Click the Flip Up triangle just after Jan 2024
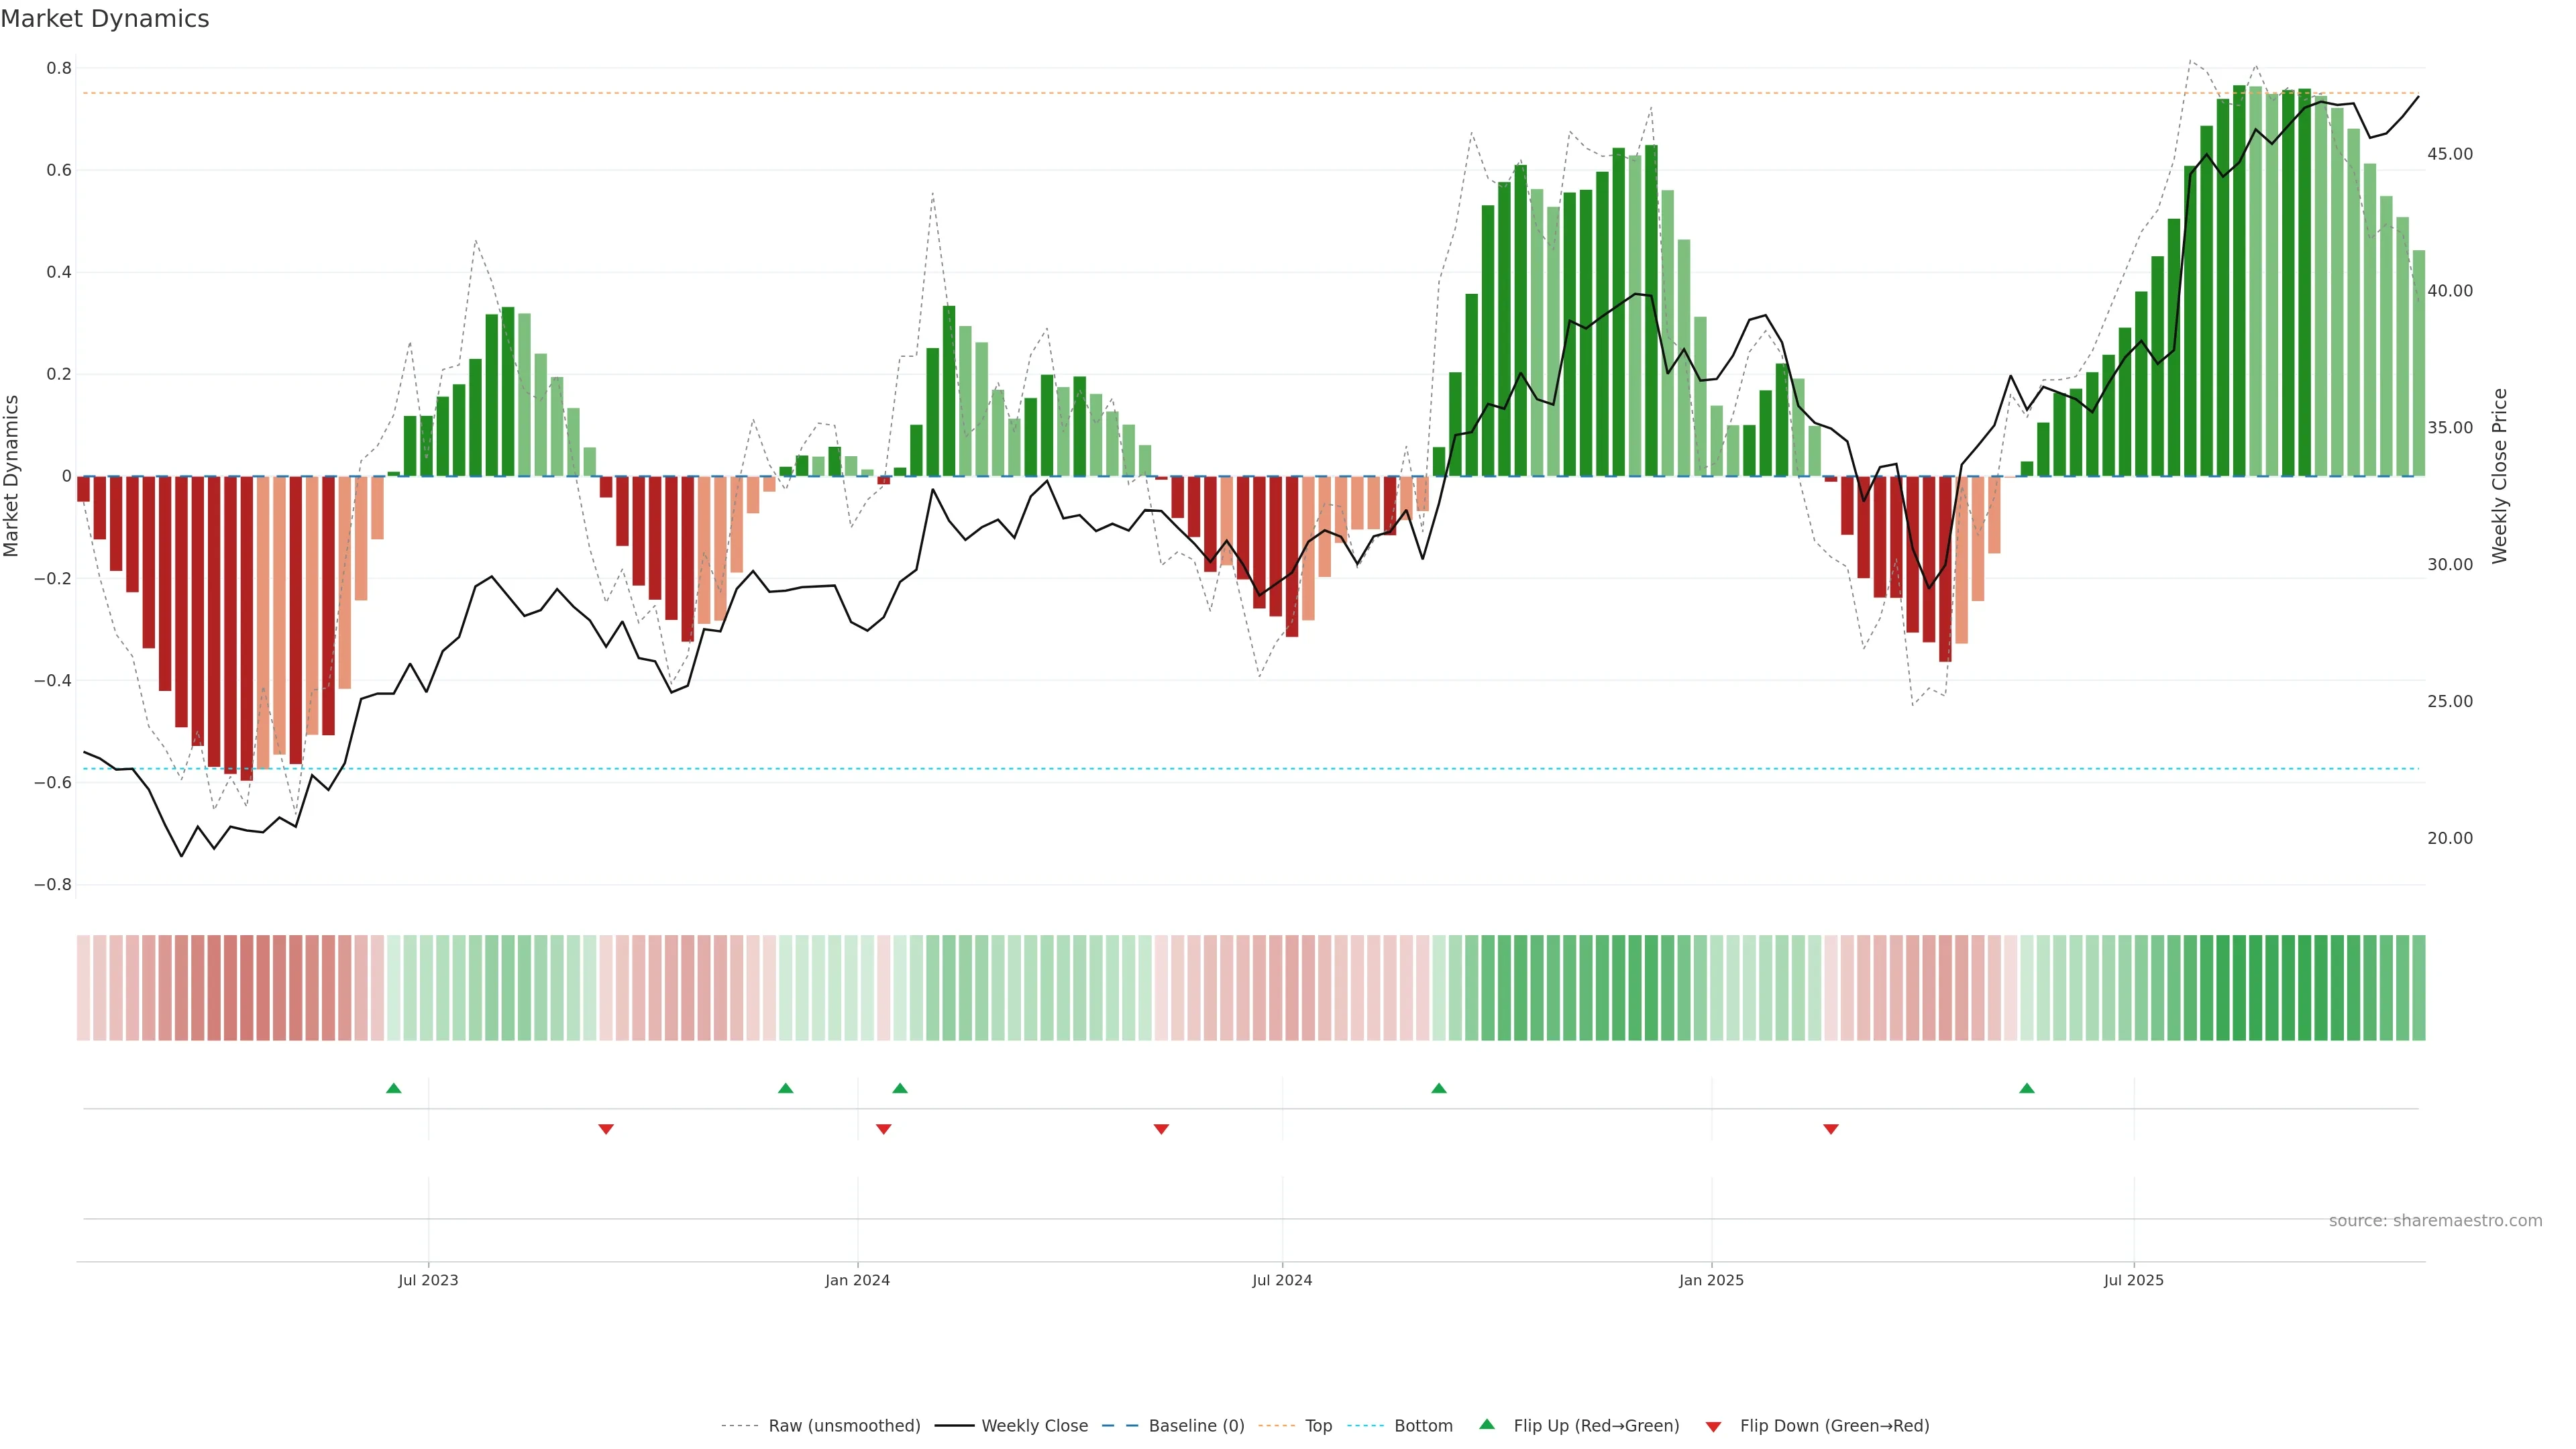 pos(900,1088)
